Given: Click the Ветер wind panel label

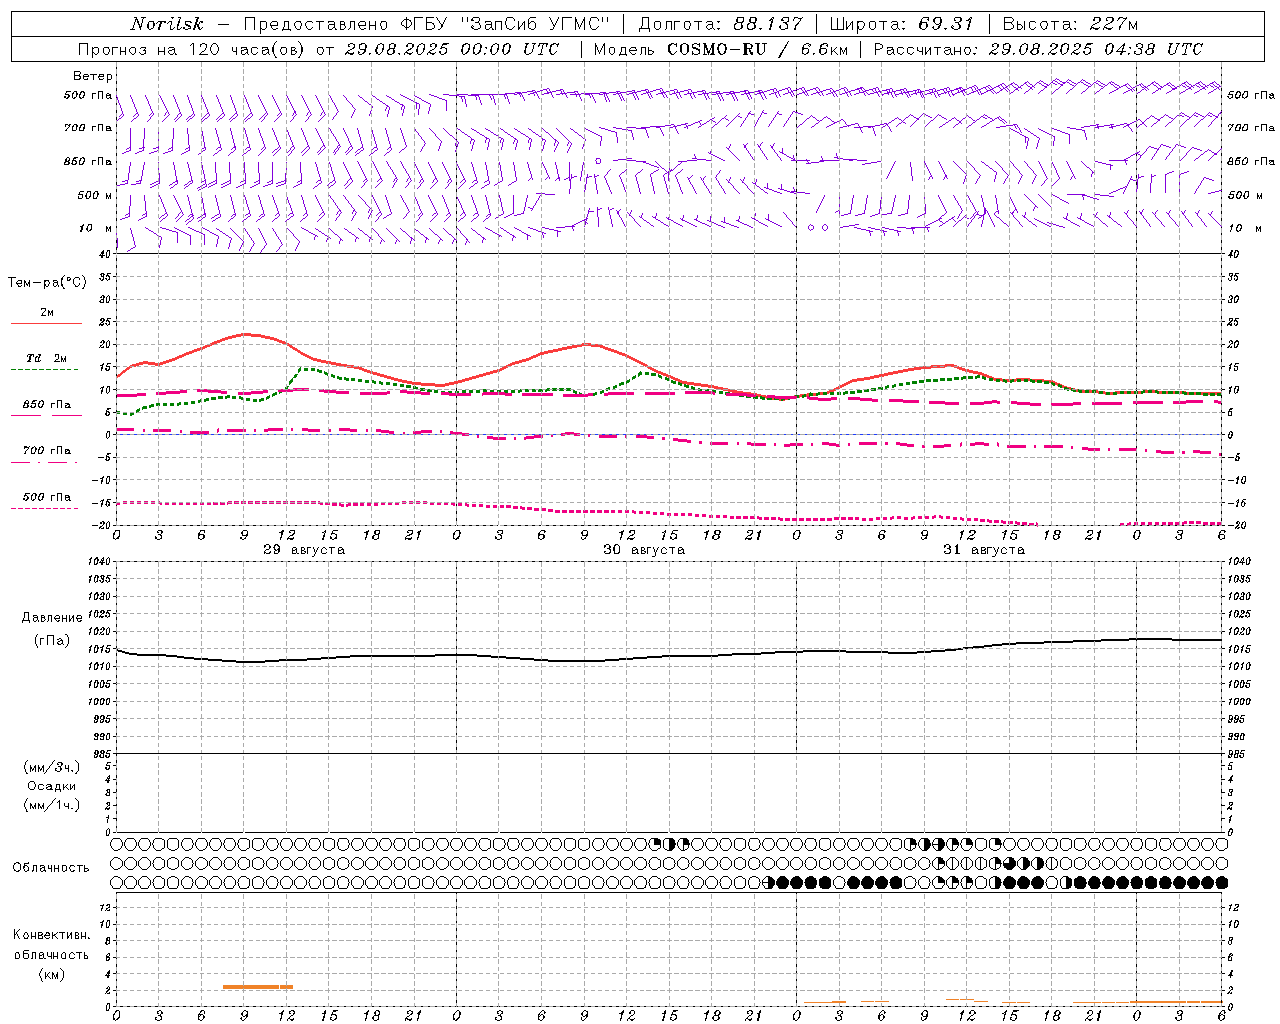Looking at the screenshot, I should (93, 76).
